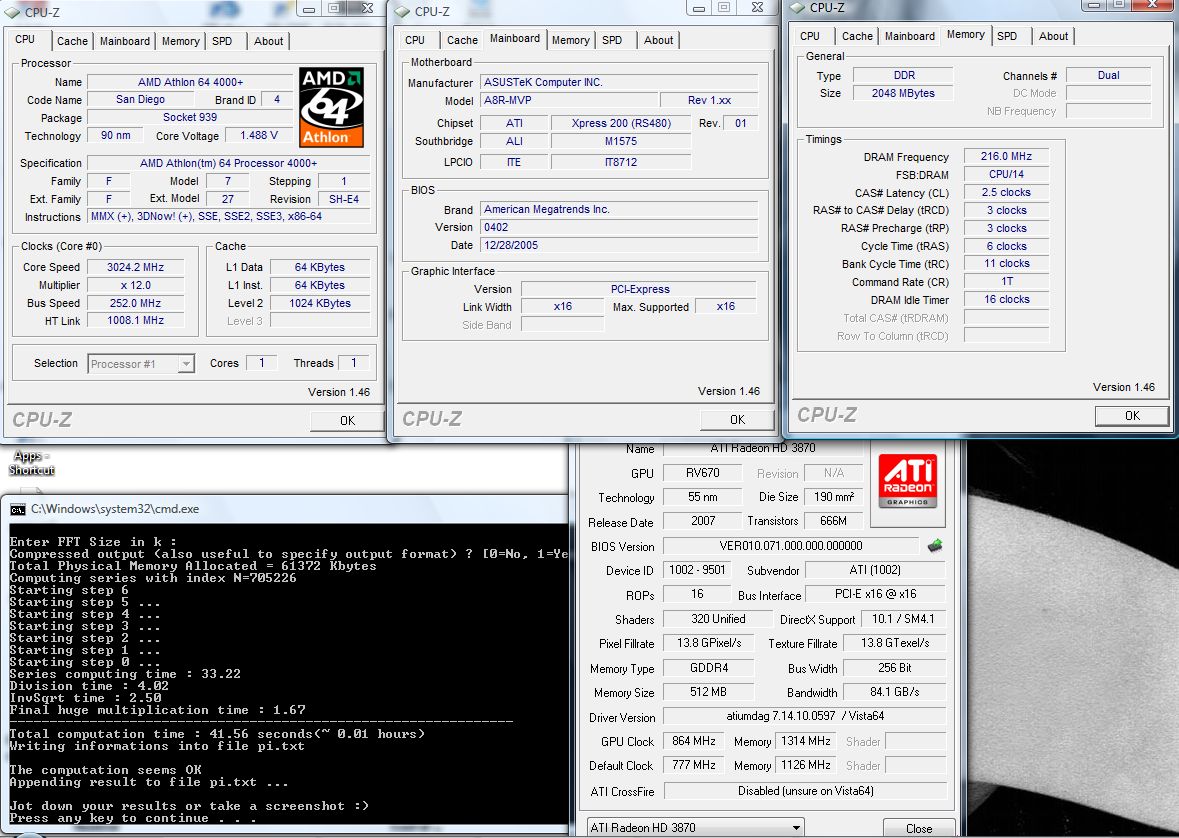Click the Bus Speed value 252.0 MHz
The width and height of the screenshot is (1179, 838).
[135, 303]
